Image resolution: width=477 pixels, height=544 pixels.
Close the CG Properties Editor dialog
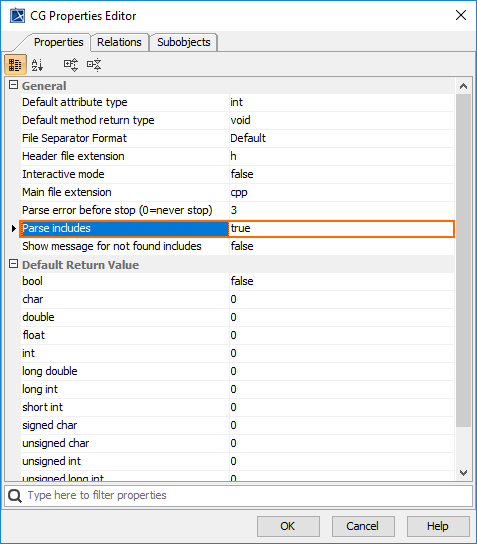click(461, 15)
